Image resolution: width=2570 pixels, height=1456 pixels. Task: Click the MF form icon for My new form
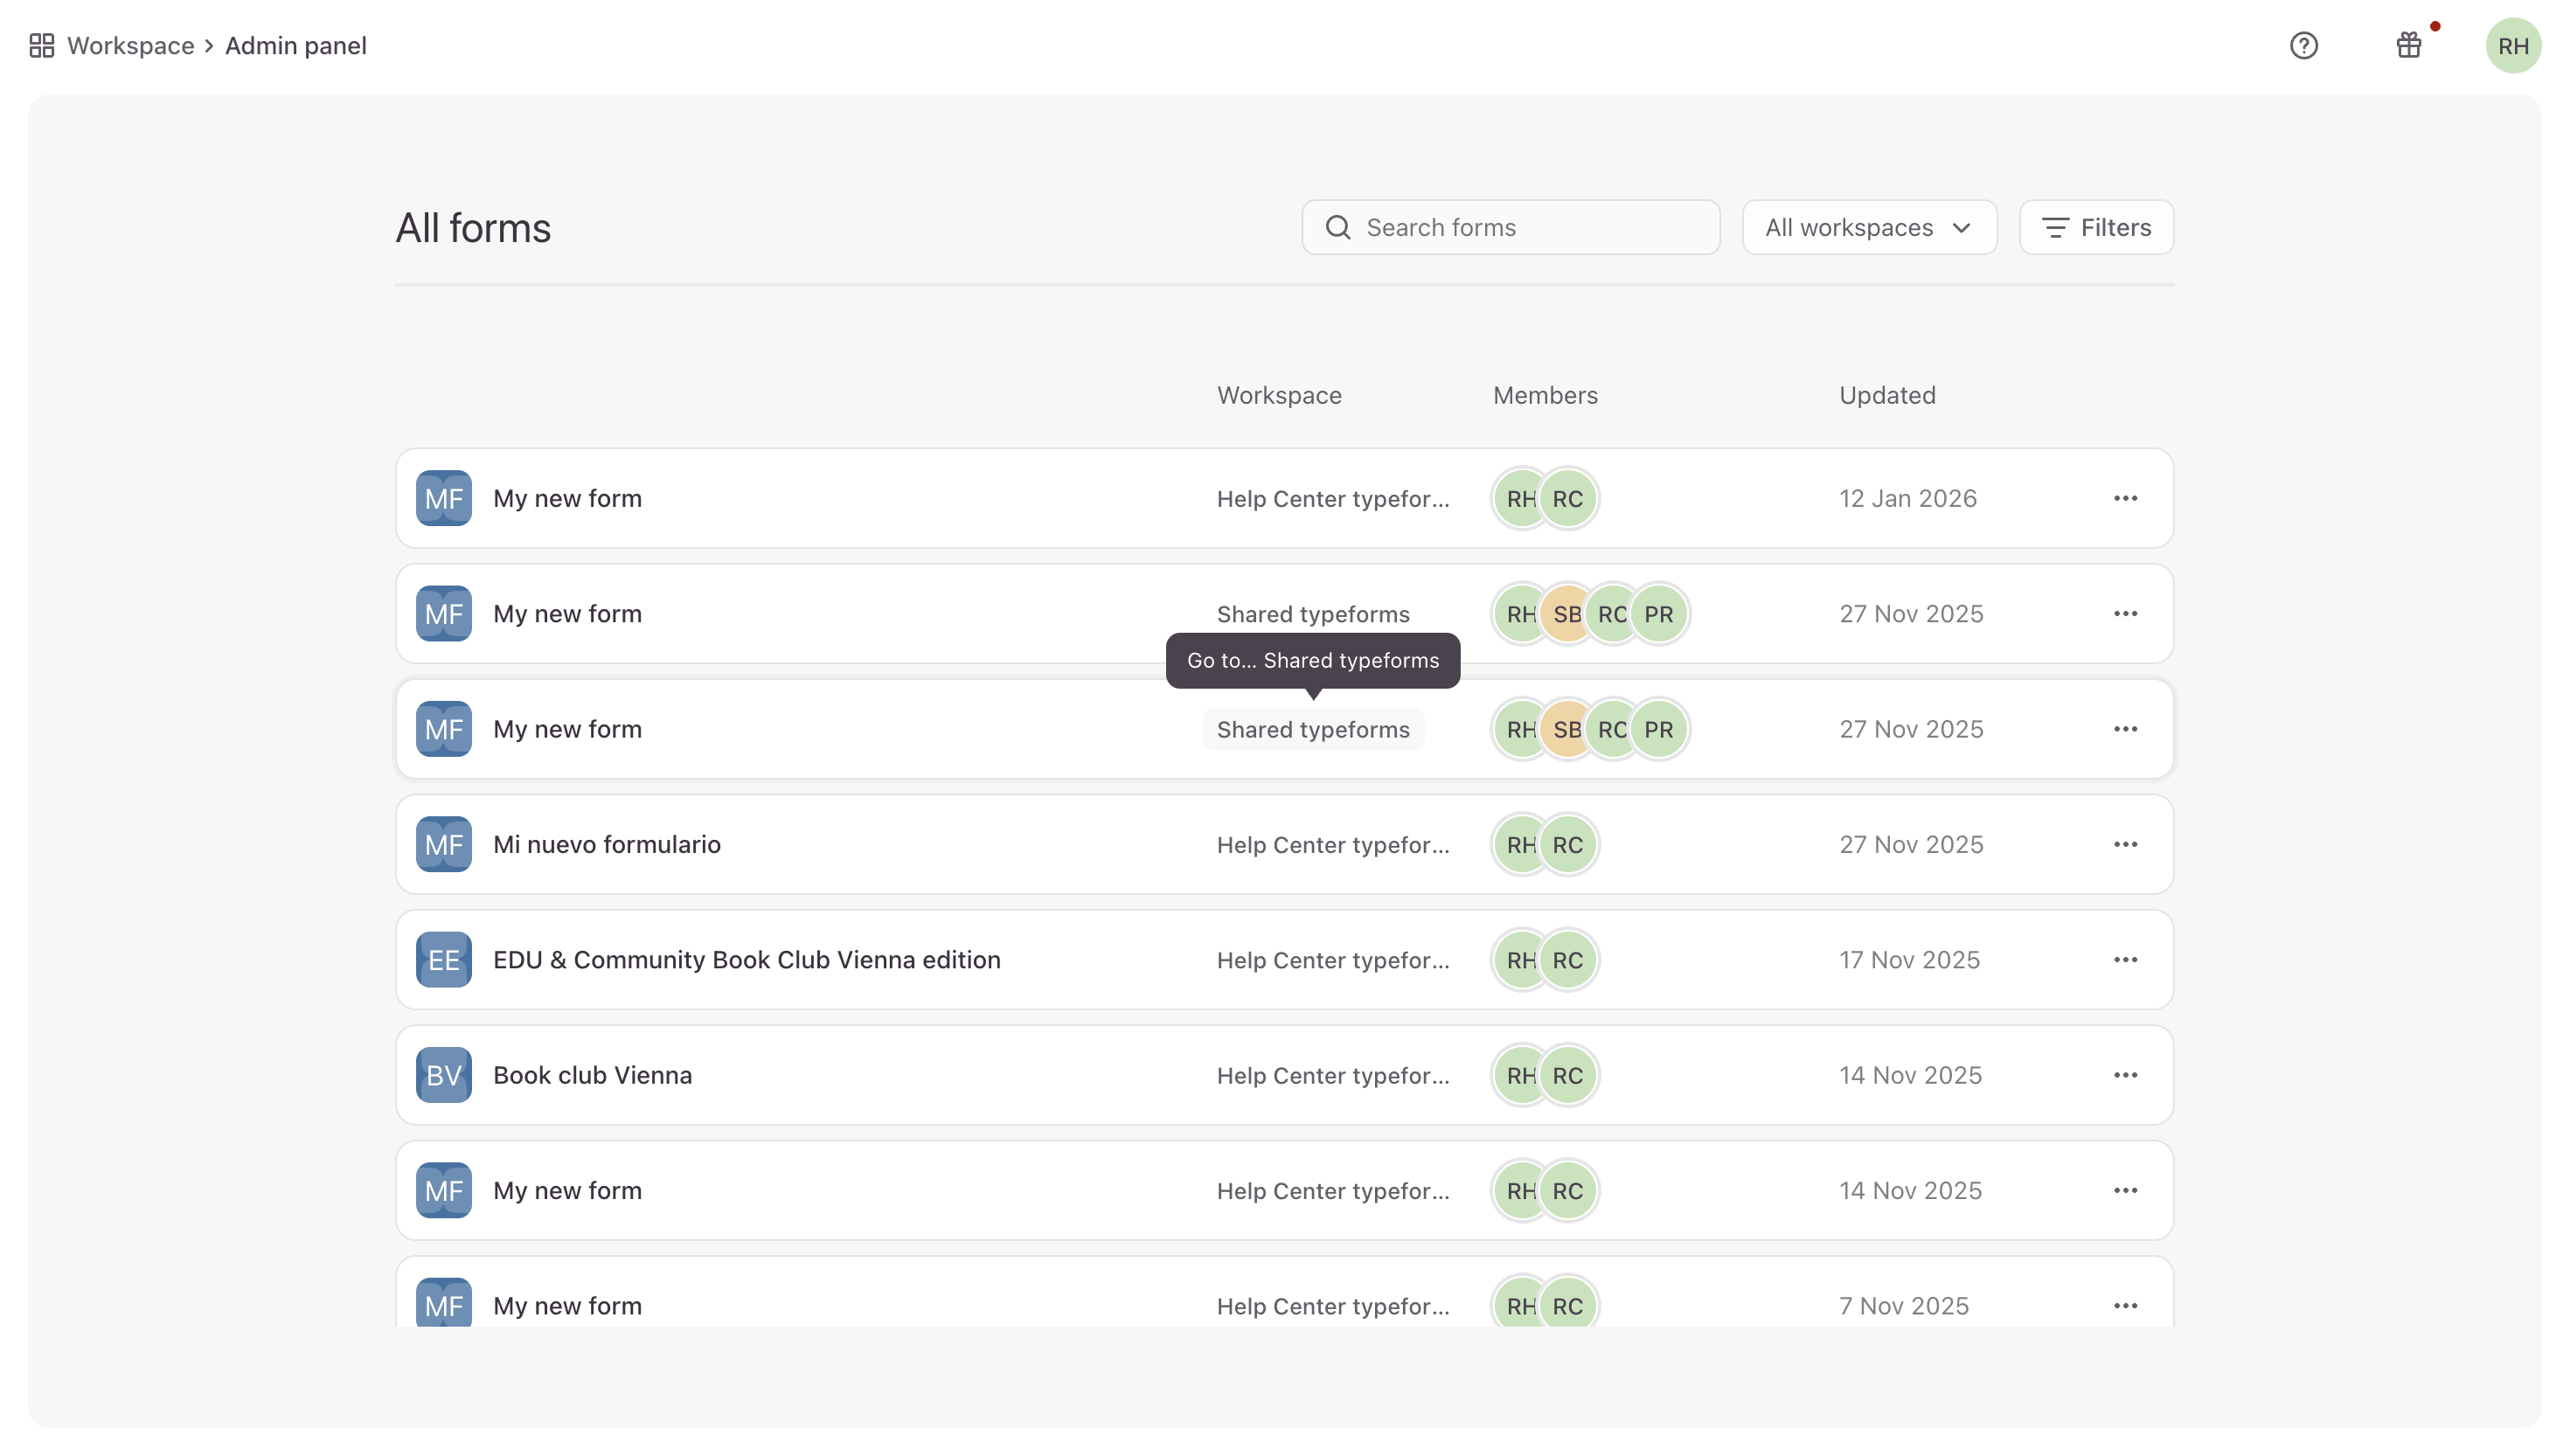point(443,497)
